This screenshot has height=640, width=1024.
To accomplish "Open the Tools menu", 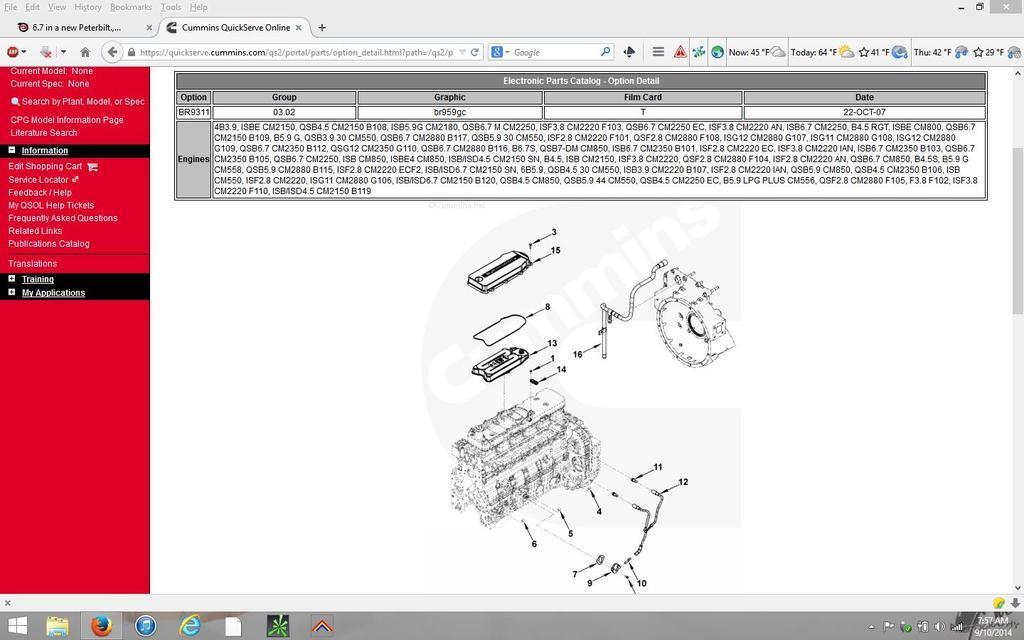I will pyautogui.click(x=170, y=7).
